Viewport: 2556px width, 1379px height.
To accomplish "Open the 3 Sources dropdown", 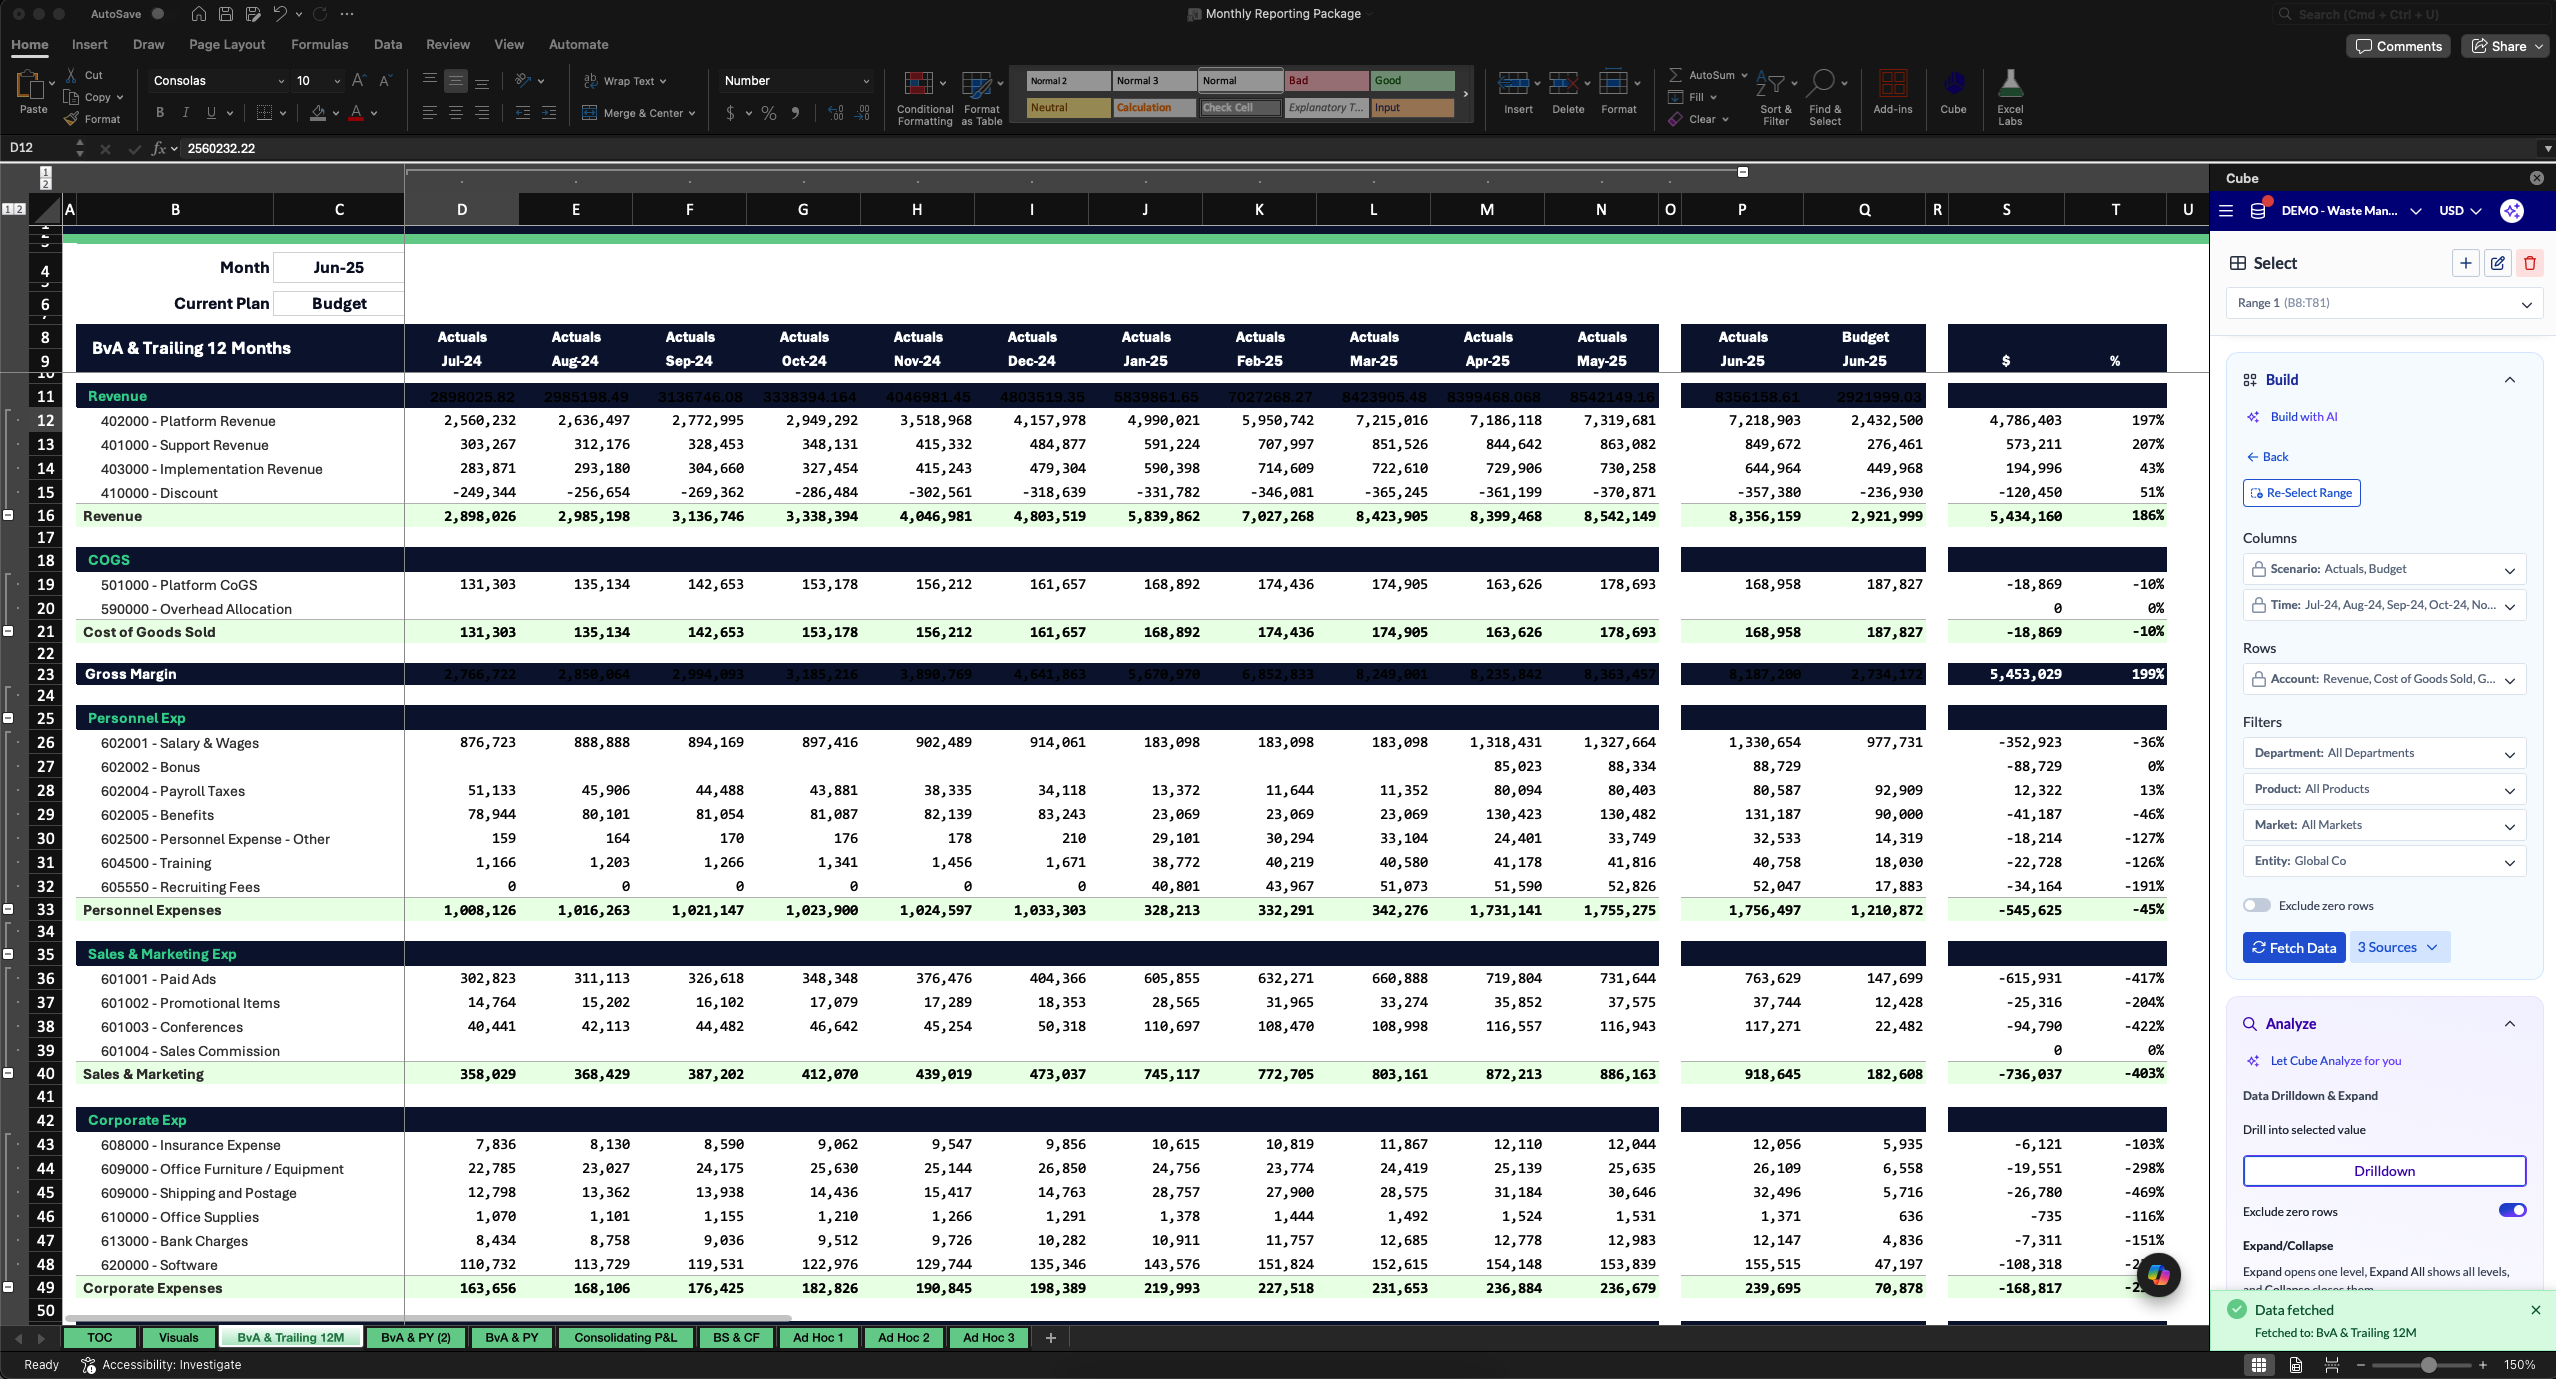I will pyautogui.click(x=2399, y=947).
